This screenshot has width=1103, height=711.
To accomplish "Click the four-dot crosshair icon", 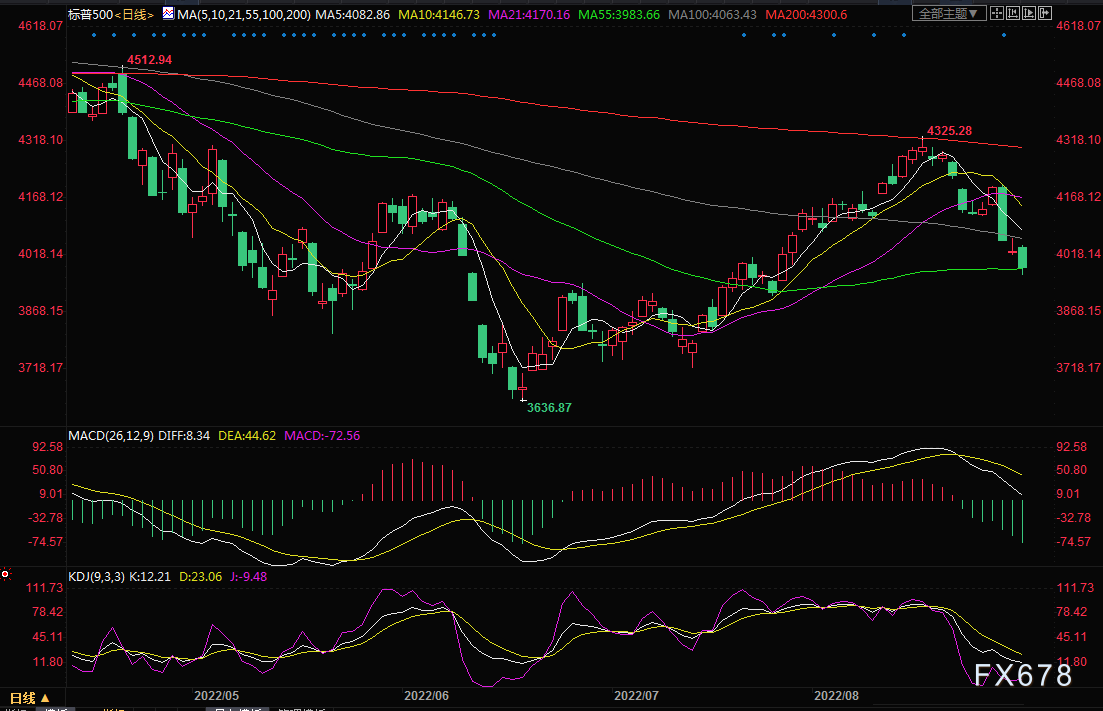I will click(997, 13).
